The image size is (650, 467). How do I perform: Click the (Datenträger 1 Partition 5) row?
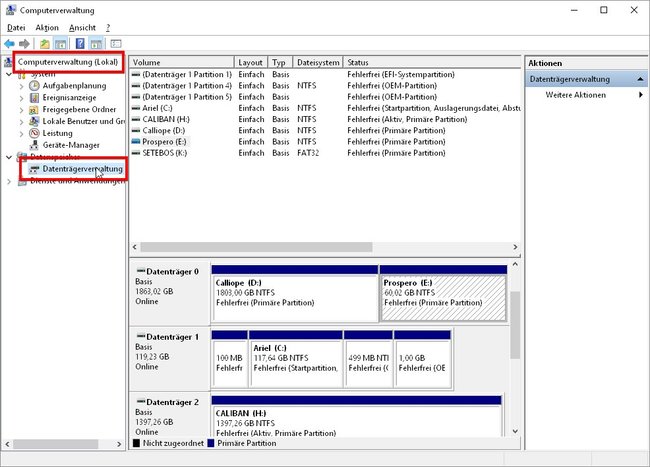click(325, 97)
